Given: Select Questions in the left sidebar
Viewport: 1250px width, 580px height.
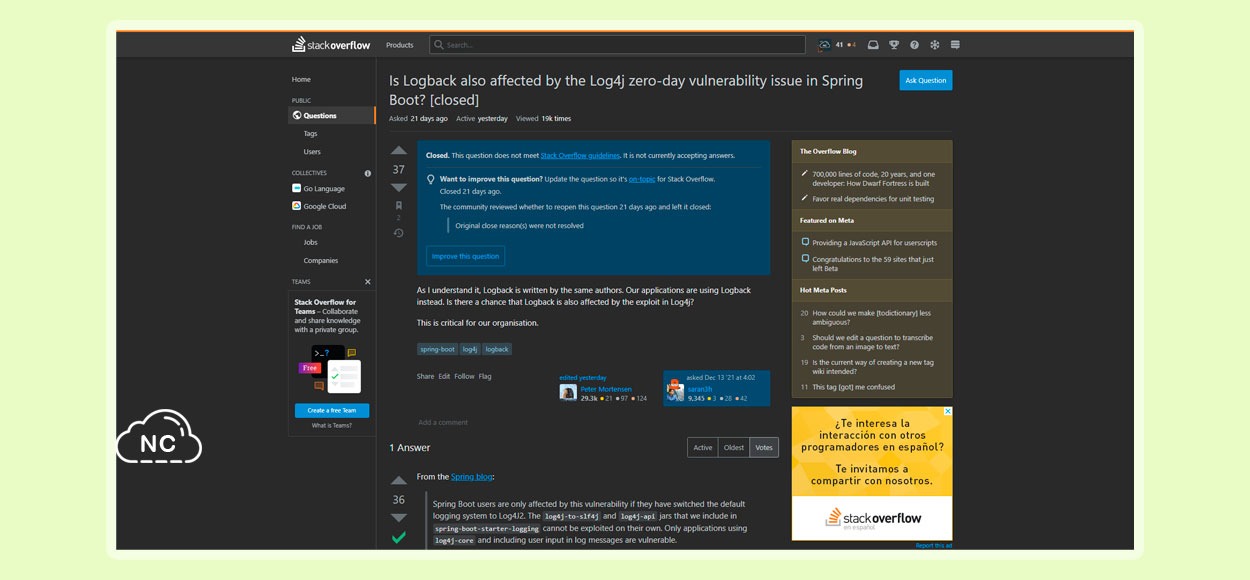Looking at the screenshot, I should pyautogui.click(x=332, y=115).
